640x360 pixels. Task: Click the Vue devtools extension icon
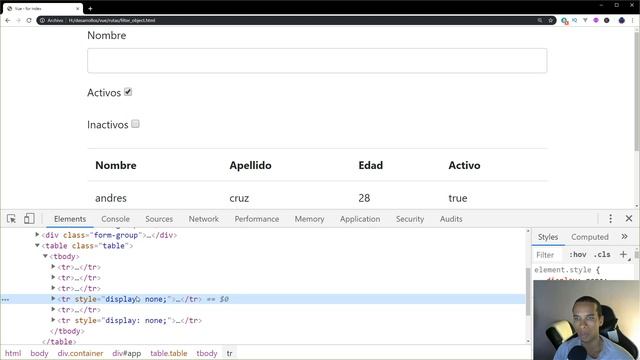pyautogui.click(x=585, y=20)
